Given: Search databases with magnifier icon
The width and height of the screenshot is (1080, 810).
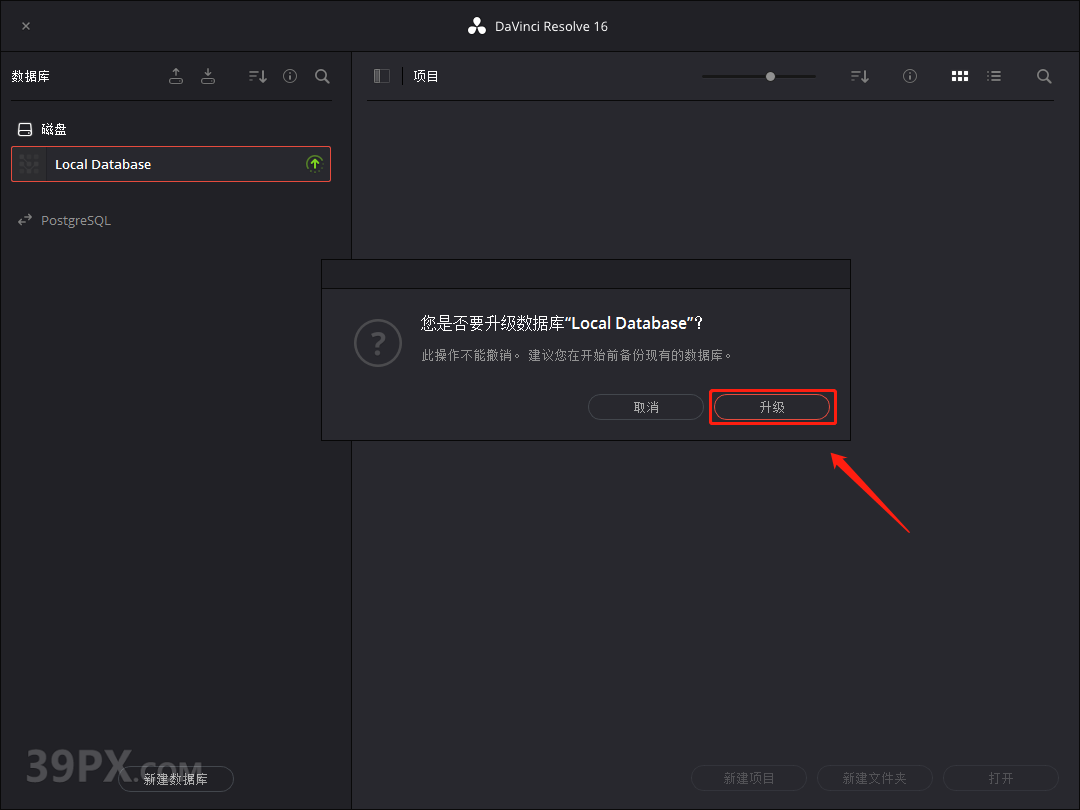Looking at the screenshot, I should [322, 76].
